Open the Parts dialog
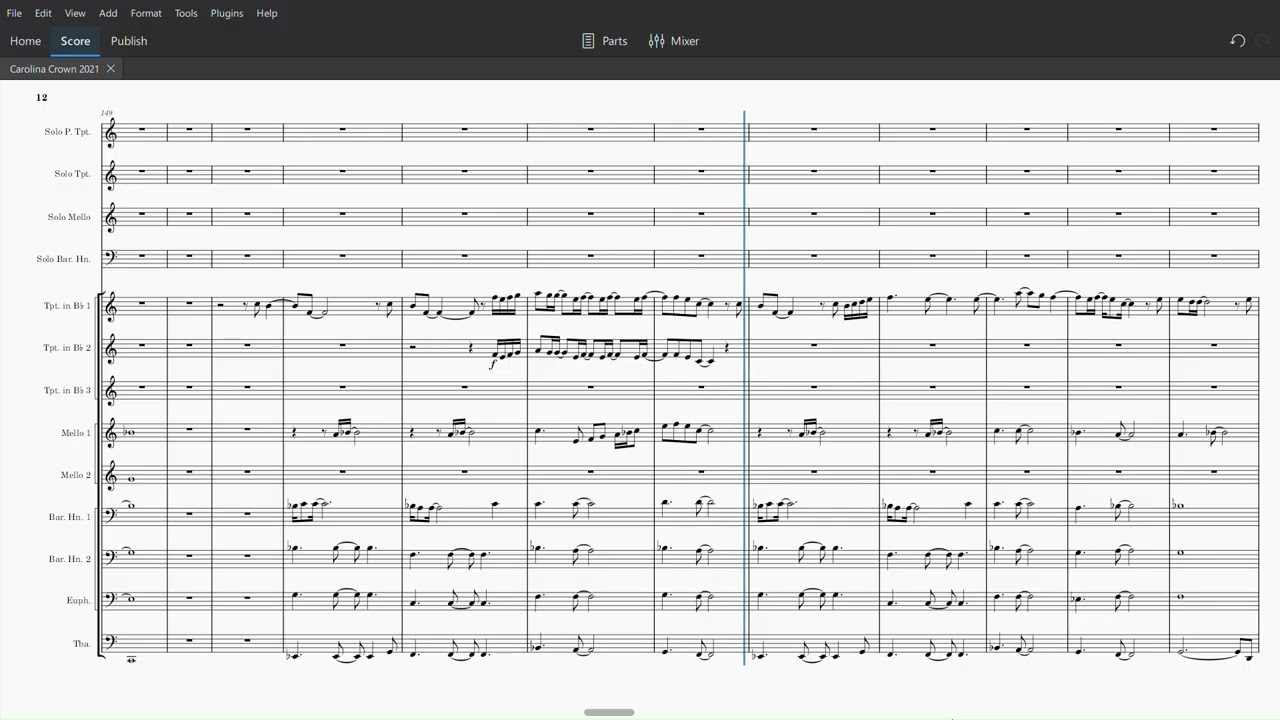 click(x=604, y=41)
